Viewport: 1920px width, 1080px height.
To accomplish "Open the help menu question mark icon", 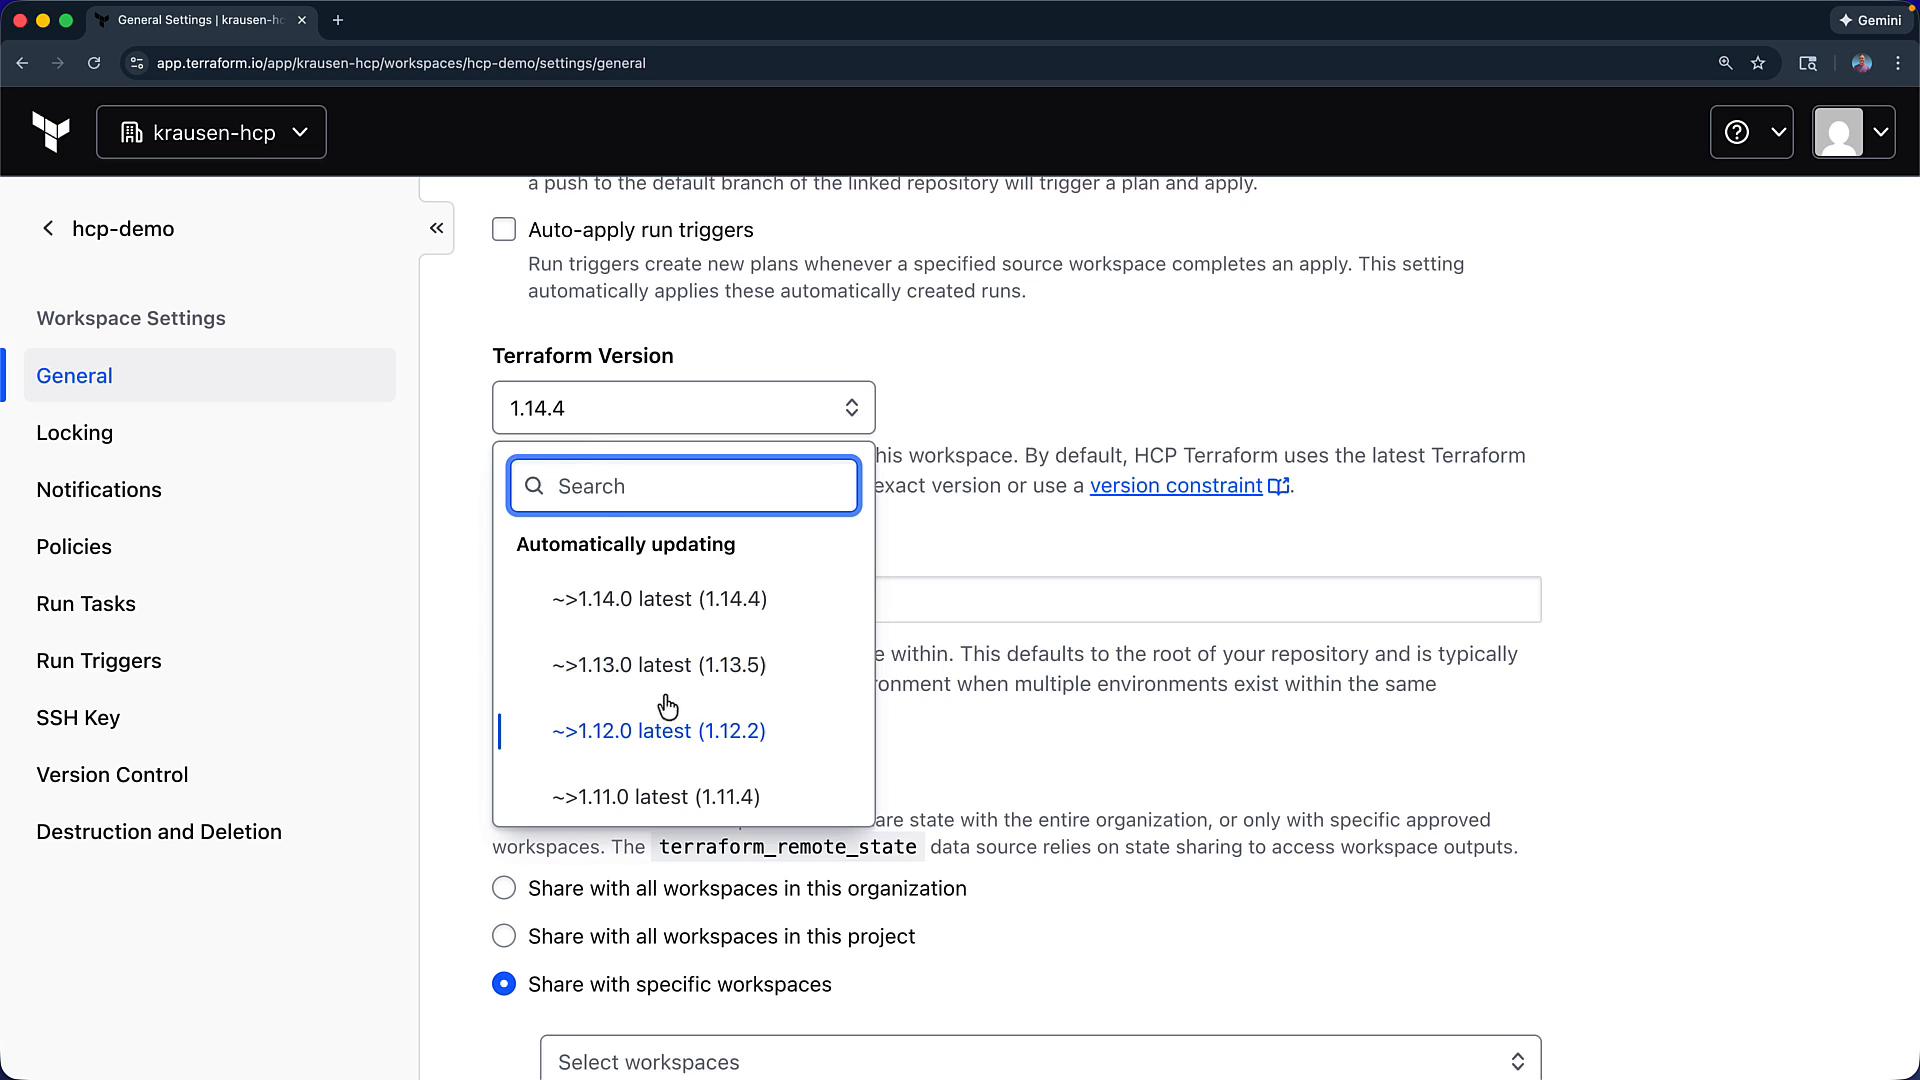I will [x=1737, y=132].
